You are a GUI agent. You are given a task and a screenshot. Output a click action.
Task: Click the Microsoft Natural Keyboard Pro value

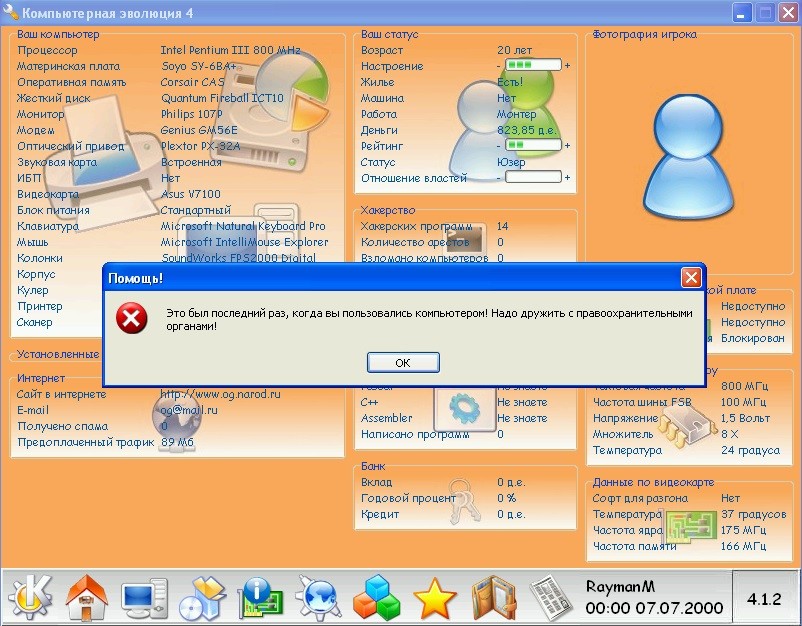pos(243,226)
